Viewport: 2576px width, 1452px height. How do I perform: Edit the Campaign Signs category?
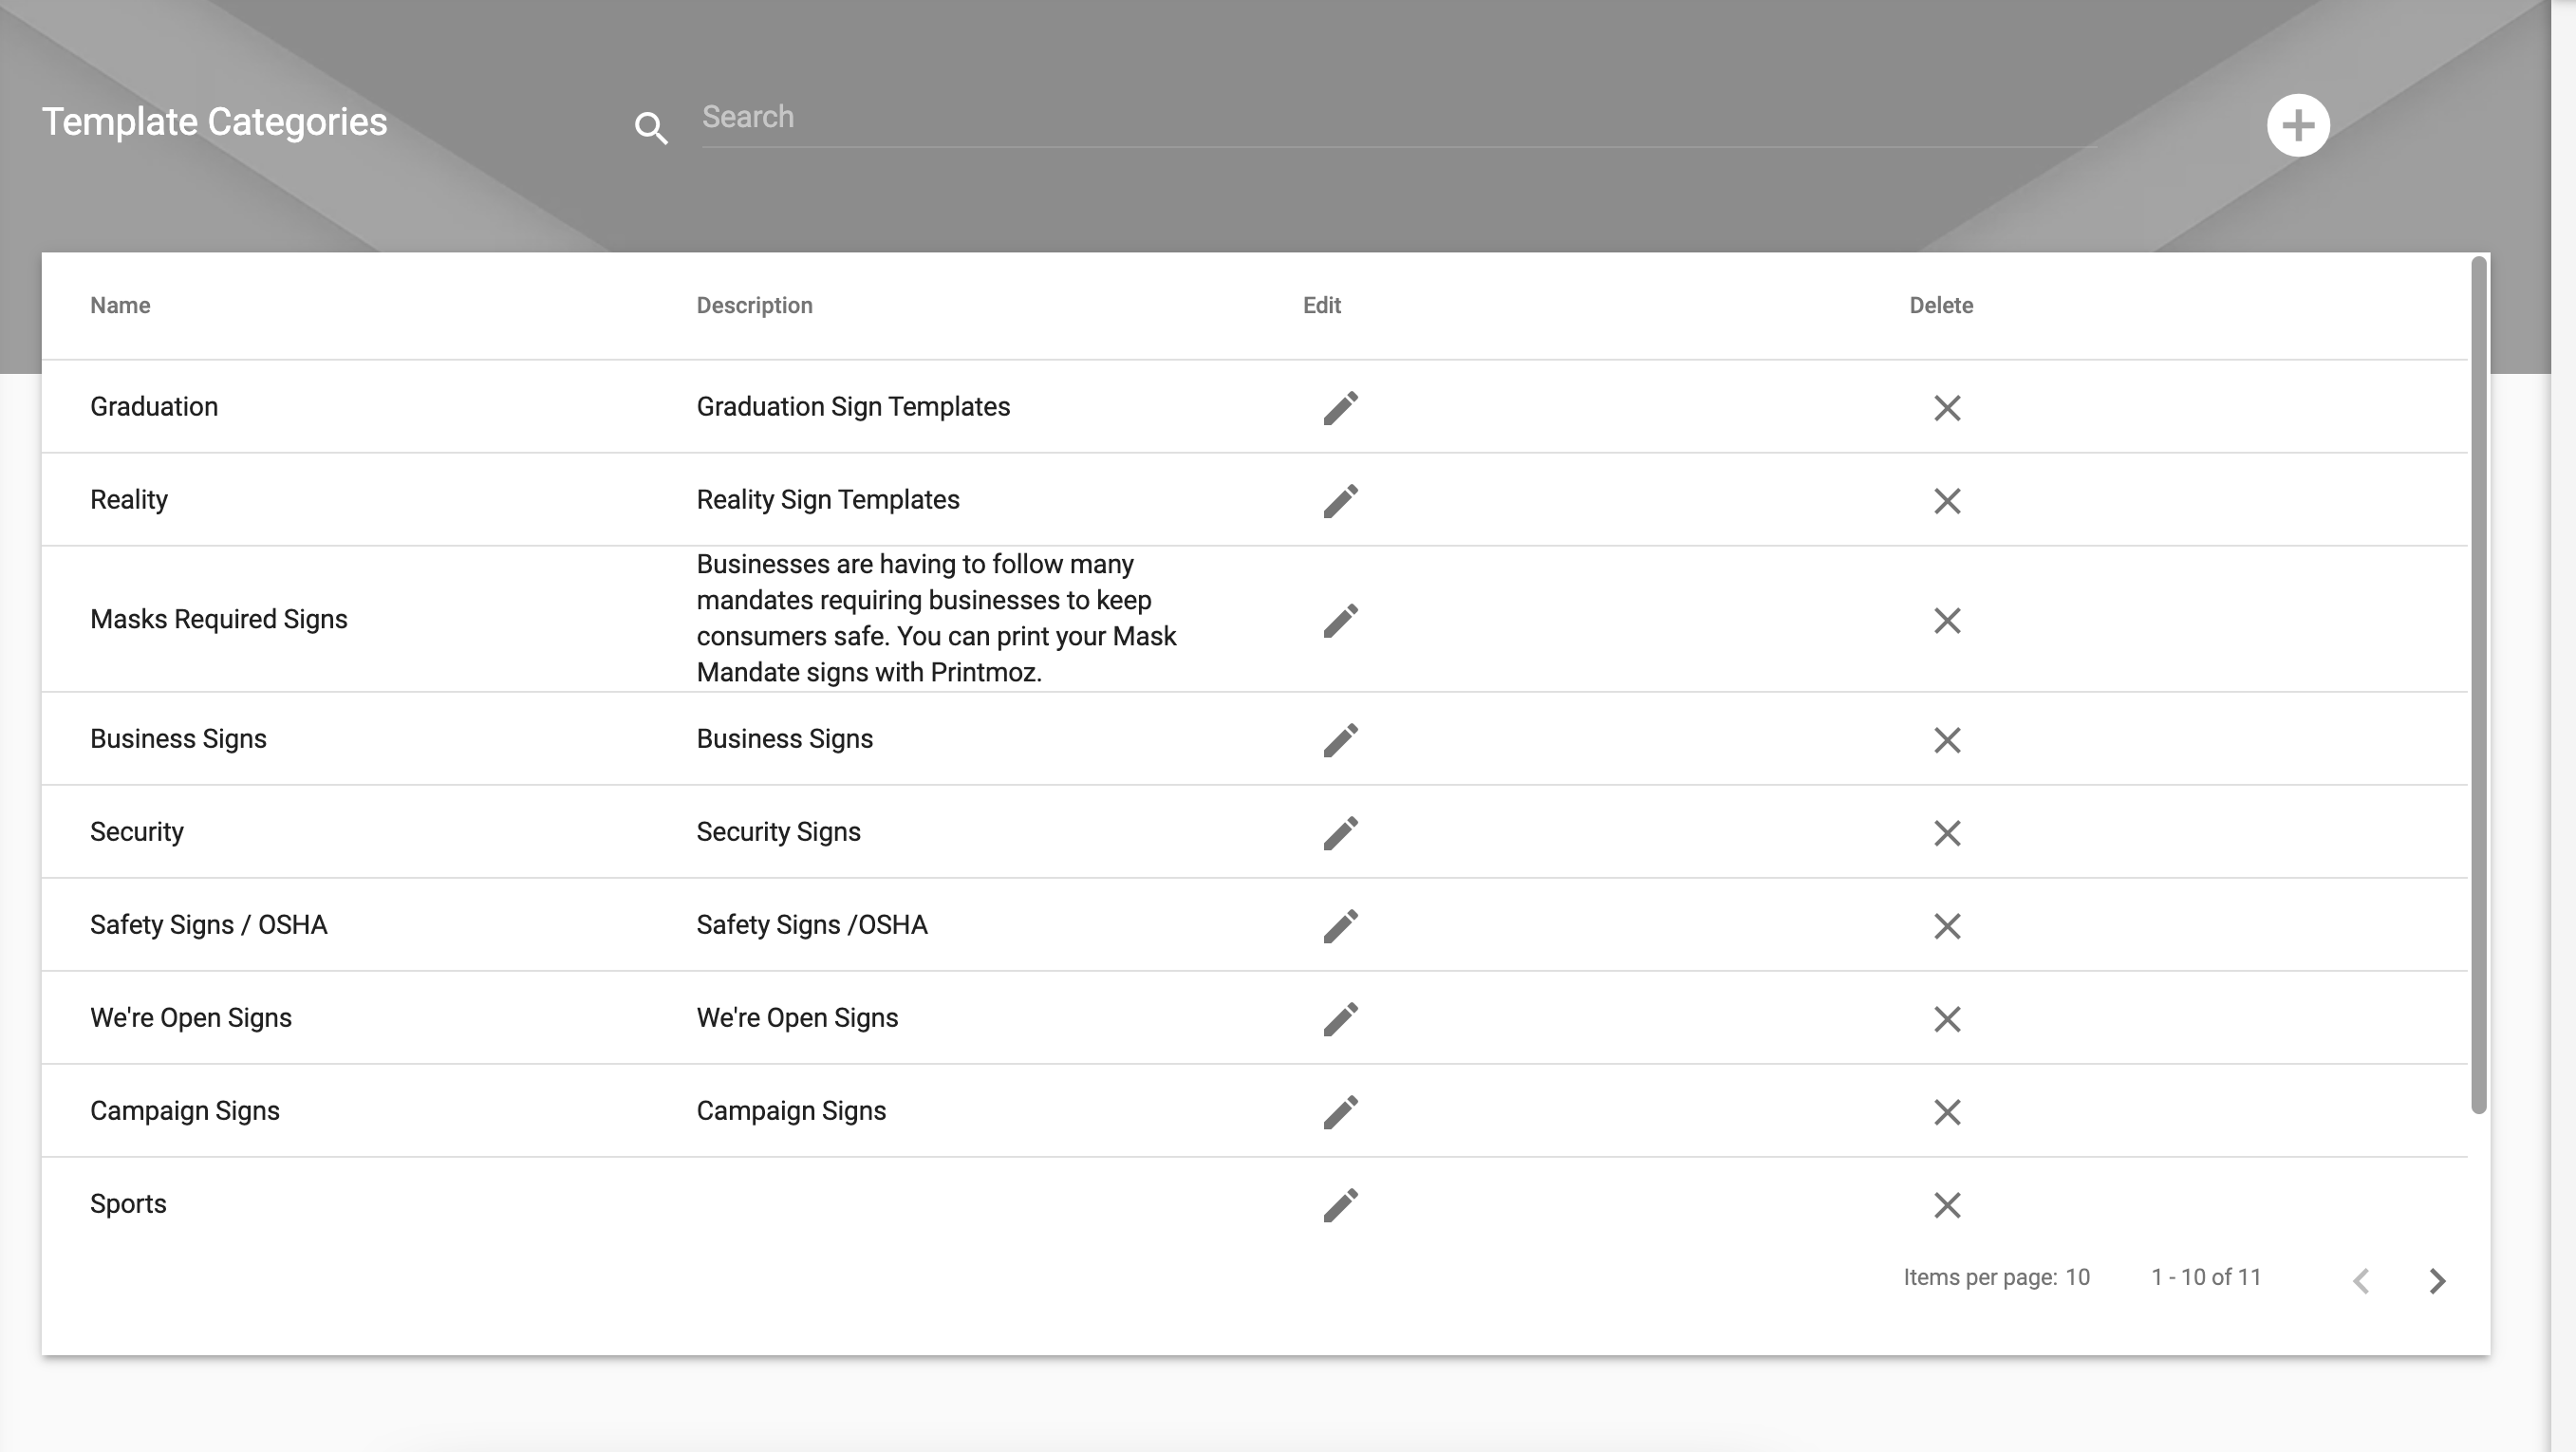tap(1340, 1112)
